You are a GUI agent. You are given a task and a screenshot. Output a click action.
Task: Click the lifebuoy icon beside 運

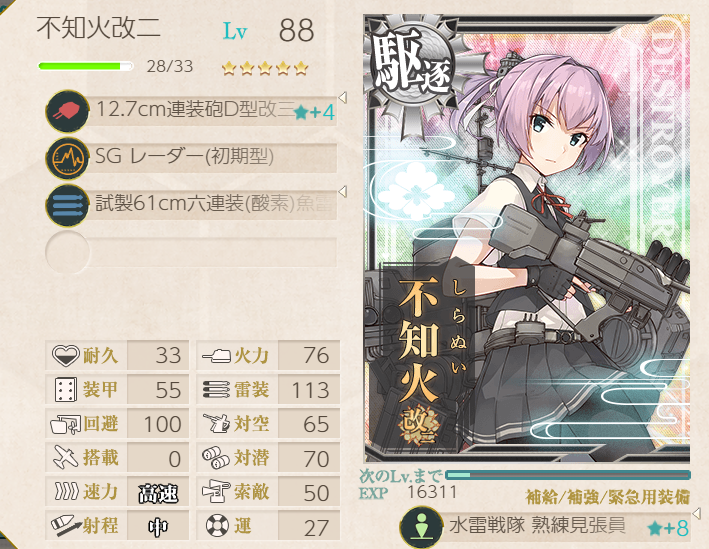[217, 525]
